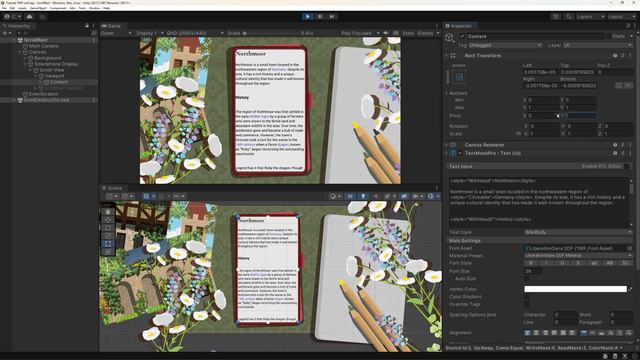Open the Layer UI dropdown
Screen dimensions: 640x360
point(598,45)
